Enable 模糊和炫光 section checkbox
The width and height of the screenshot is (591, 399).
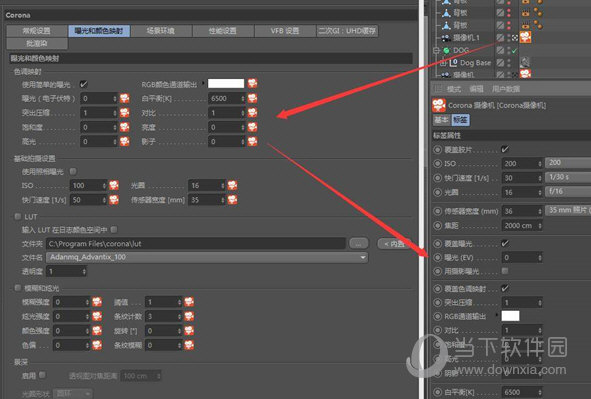click(18, 288)
